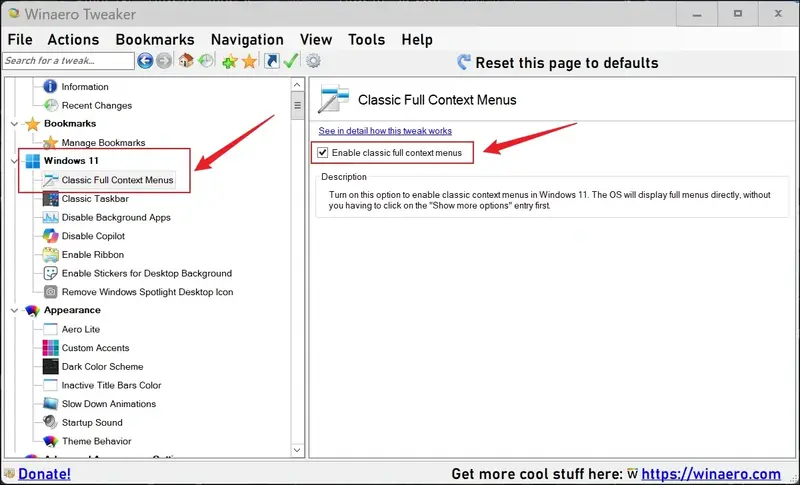The height and width of the screenshot is (485, 800).
Task: Click the create shortcut arrow toolbar icon
Action: tap(271, 61)
